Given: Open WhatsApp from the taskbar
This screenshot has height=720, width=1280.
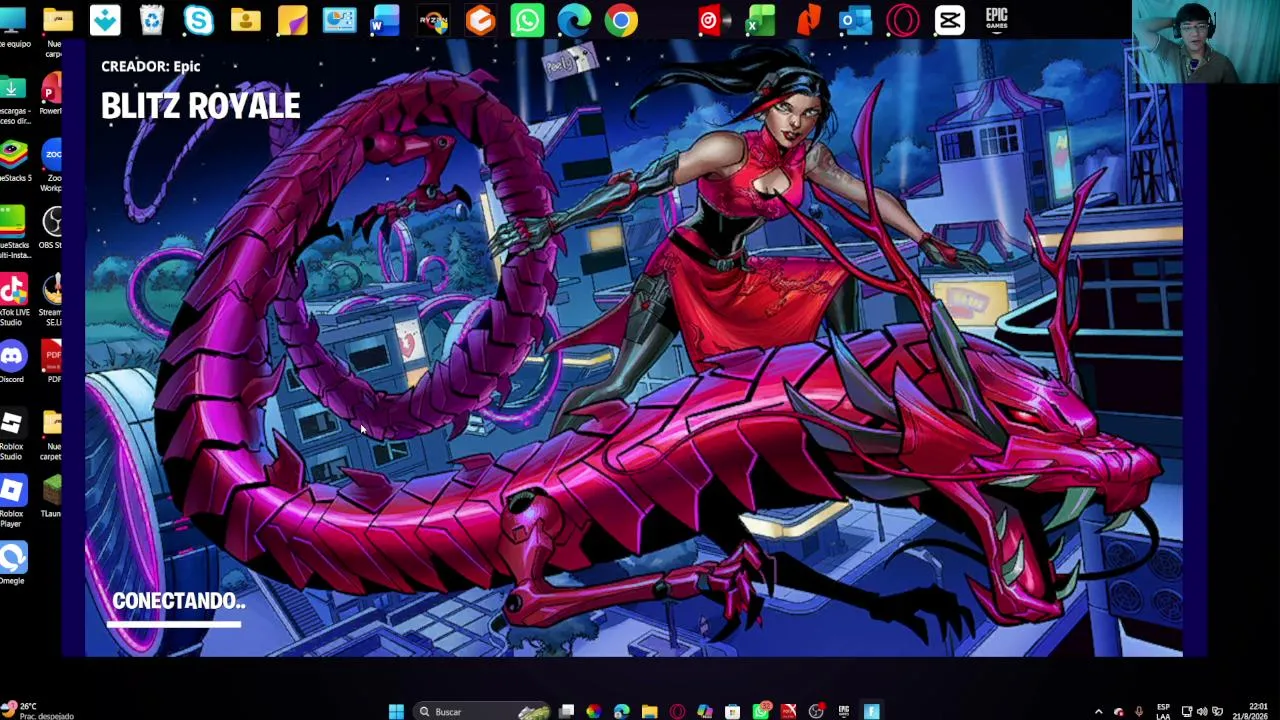Looking at the screenshot, I should point(761,711).
